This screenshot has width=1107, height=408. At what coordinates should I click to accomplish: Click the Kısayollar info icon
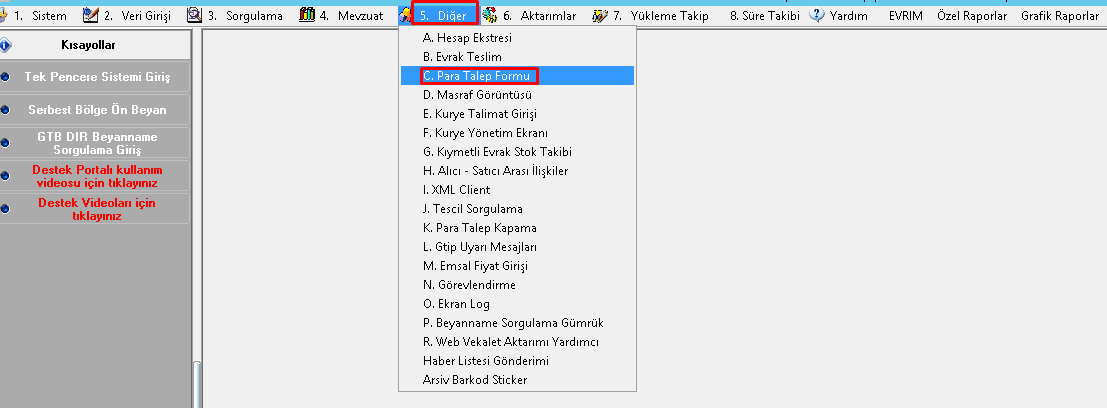[x=6, y=45]
